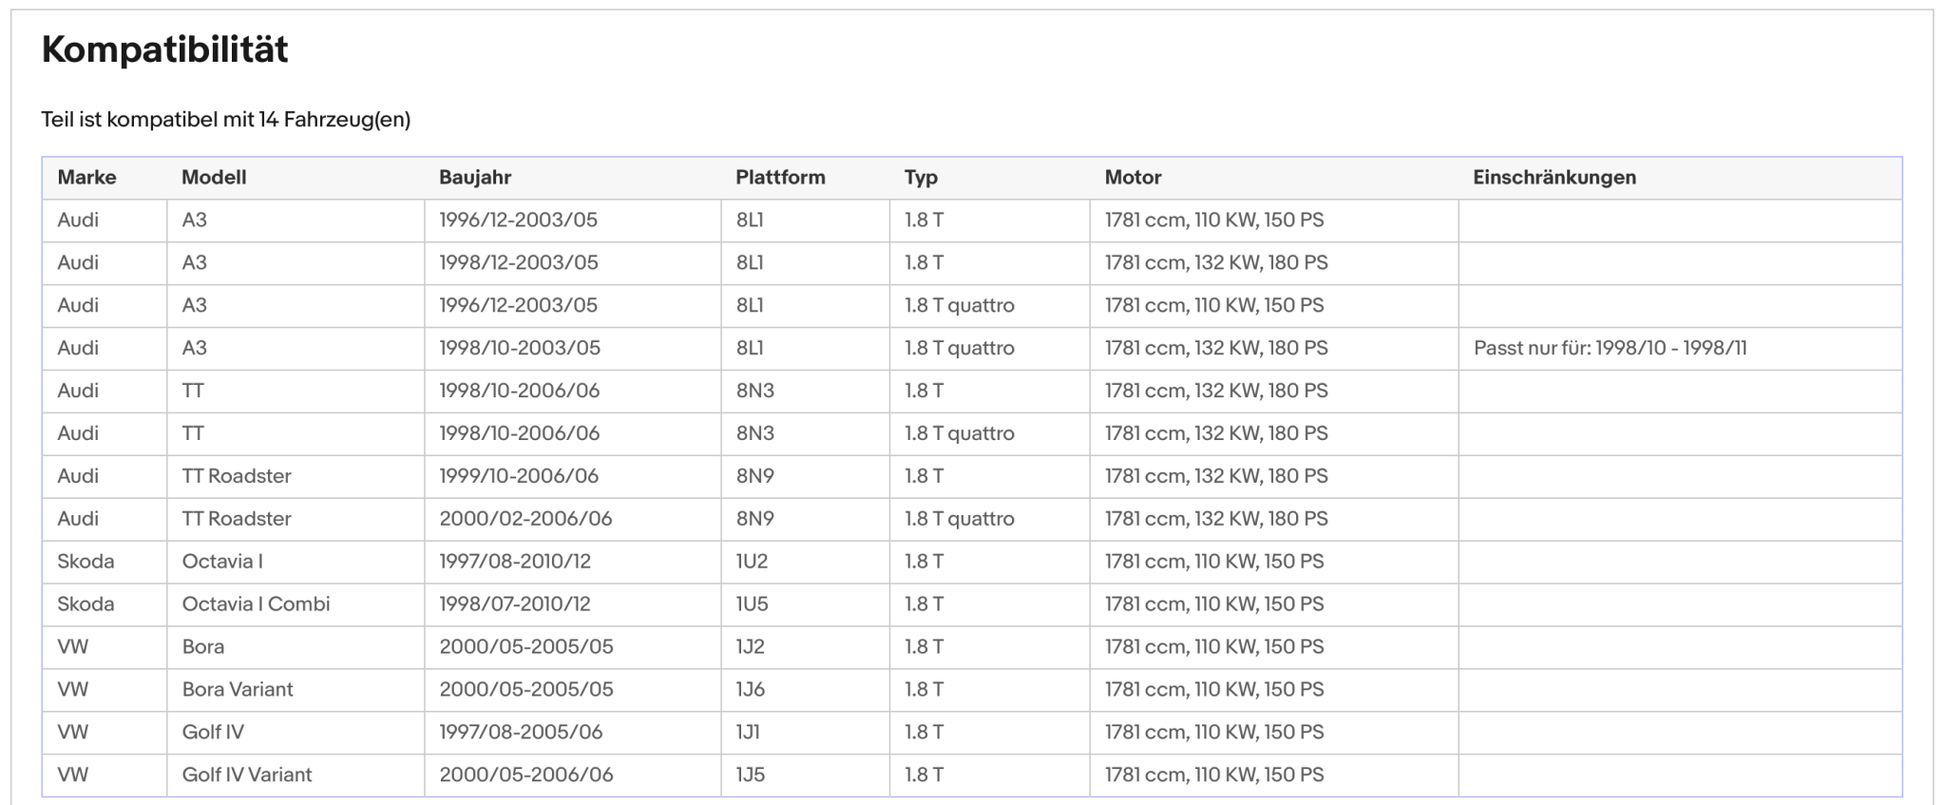1946x805 pixels.
Task: Click the Baujahr column header
Action: pyautogui.click(x=475, y=177)
